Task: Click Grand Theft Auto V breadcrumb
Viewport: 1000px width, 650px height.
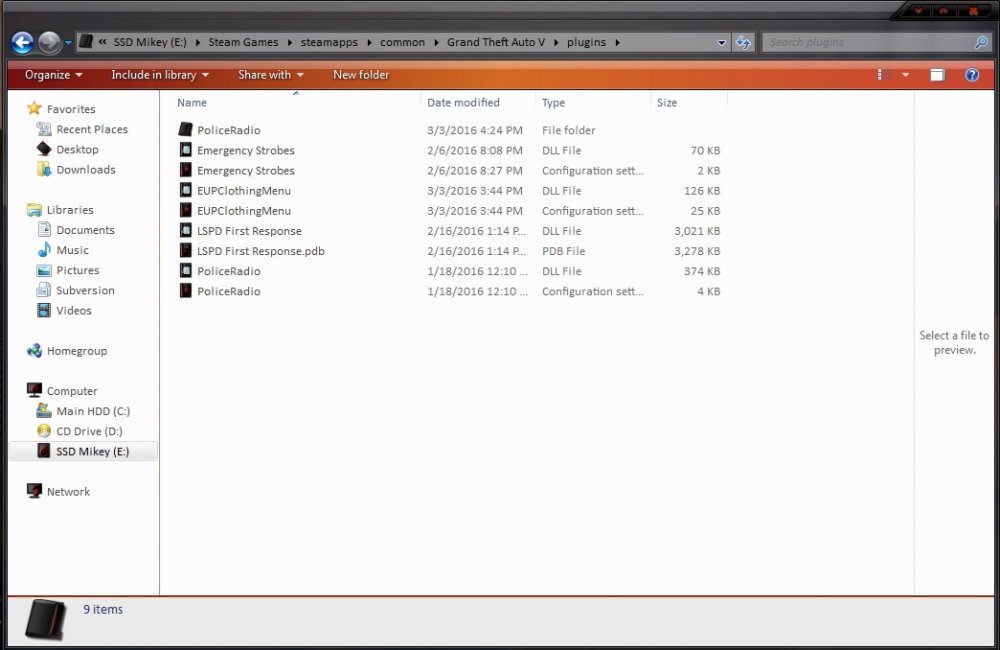Action: click(496, 42)
